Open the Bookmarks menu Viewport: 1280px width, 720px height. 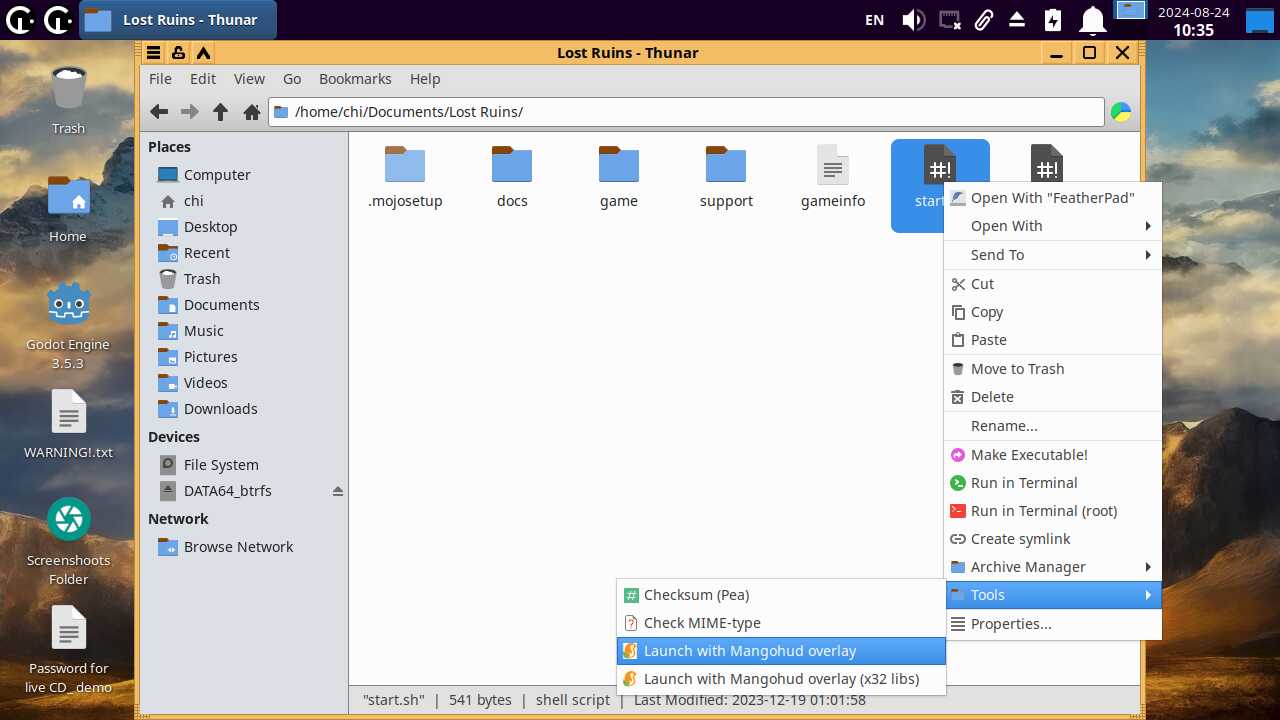pyautogui.click(x=355, y=79)
